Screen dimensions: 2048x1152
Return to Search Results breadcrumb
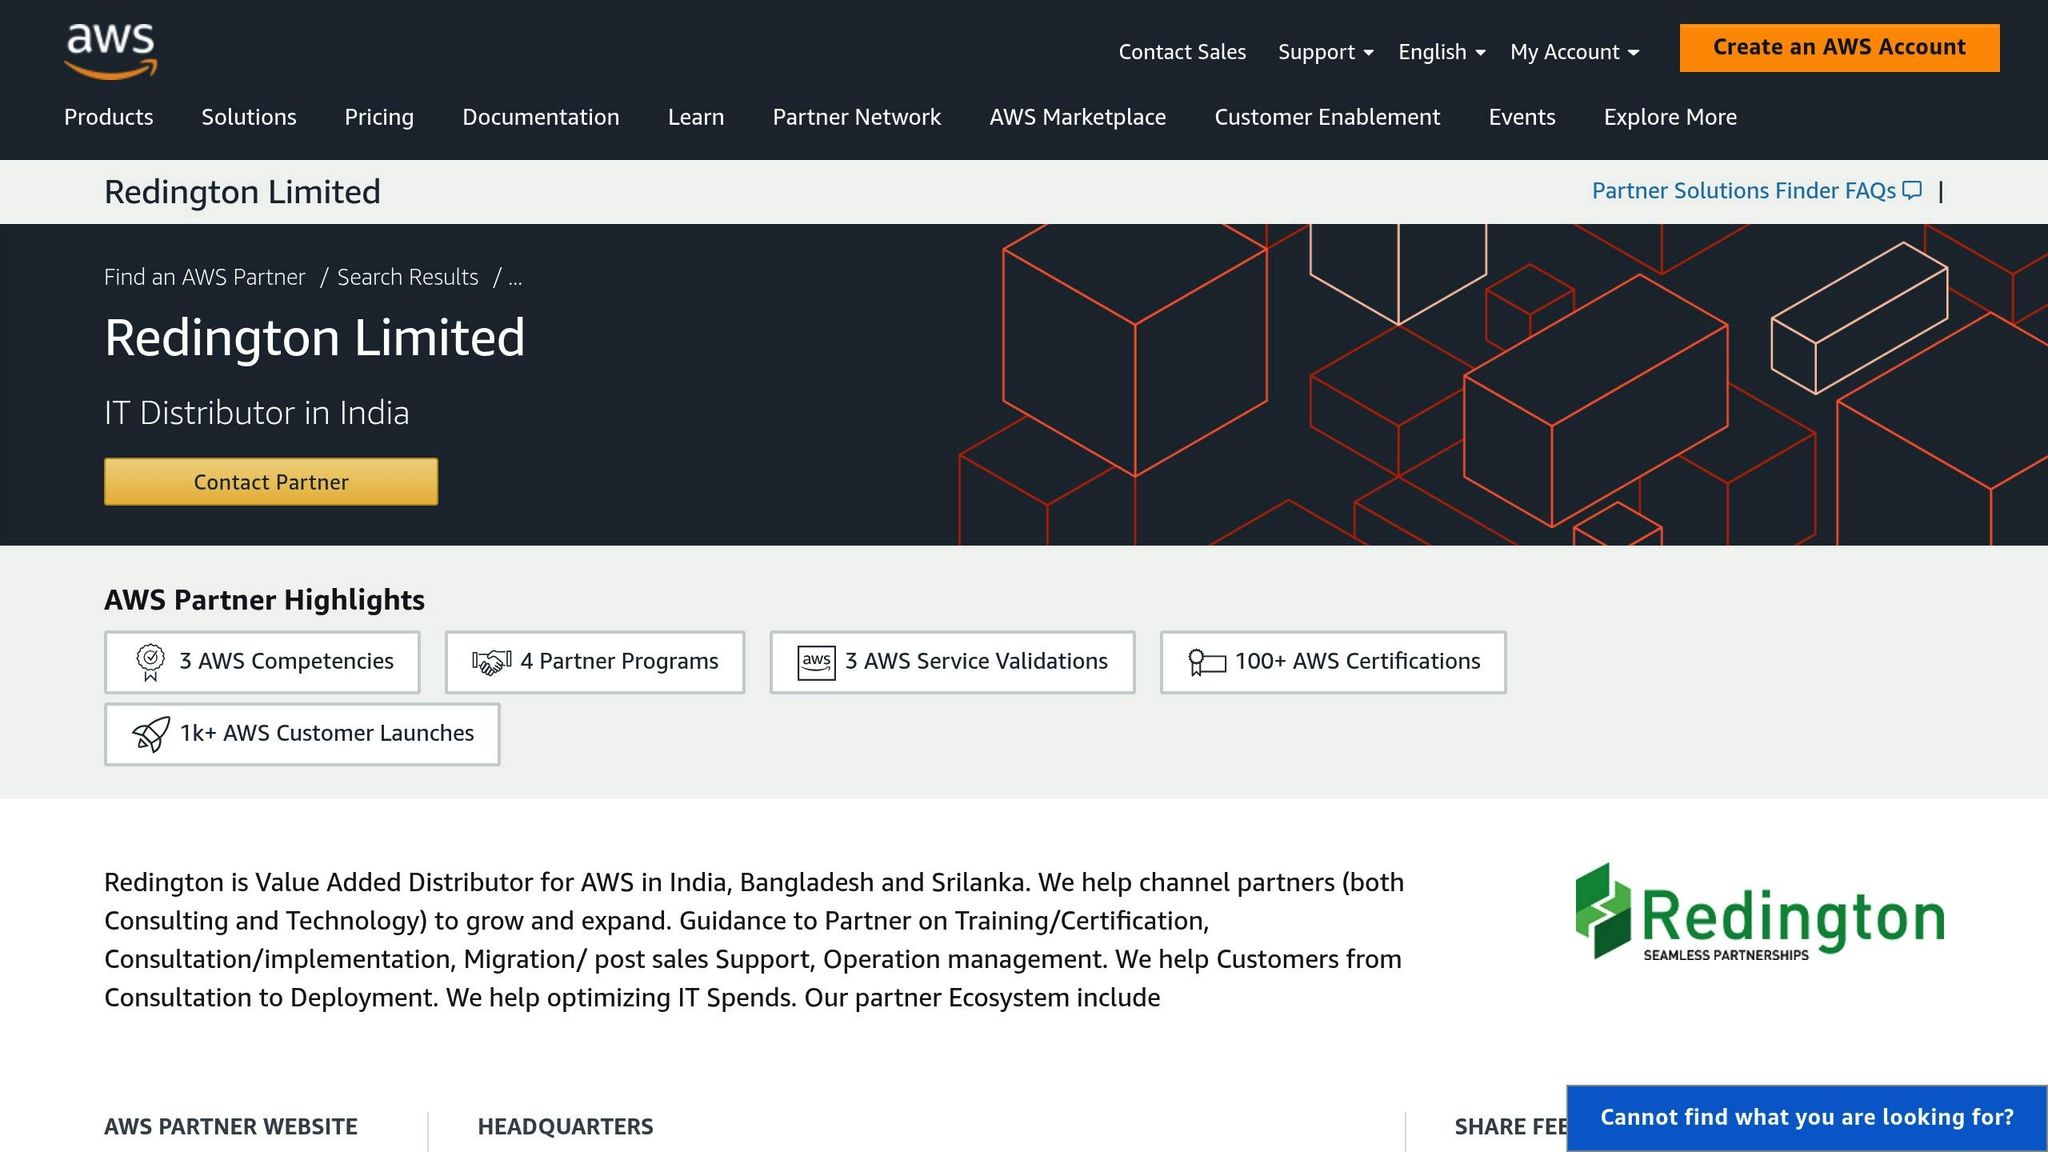click(408, 277)
